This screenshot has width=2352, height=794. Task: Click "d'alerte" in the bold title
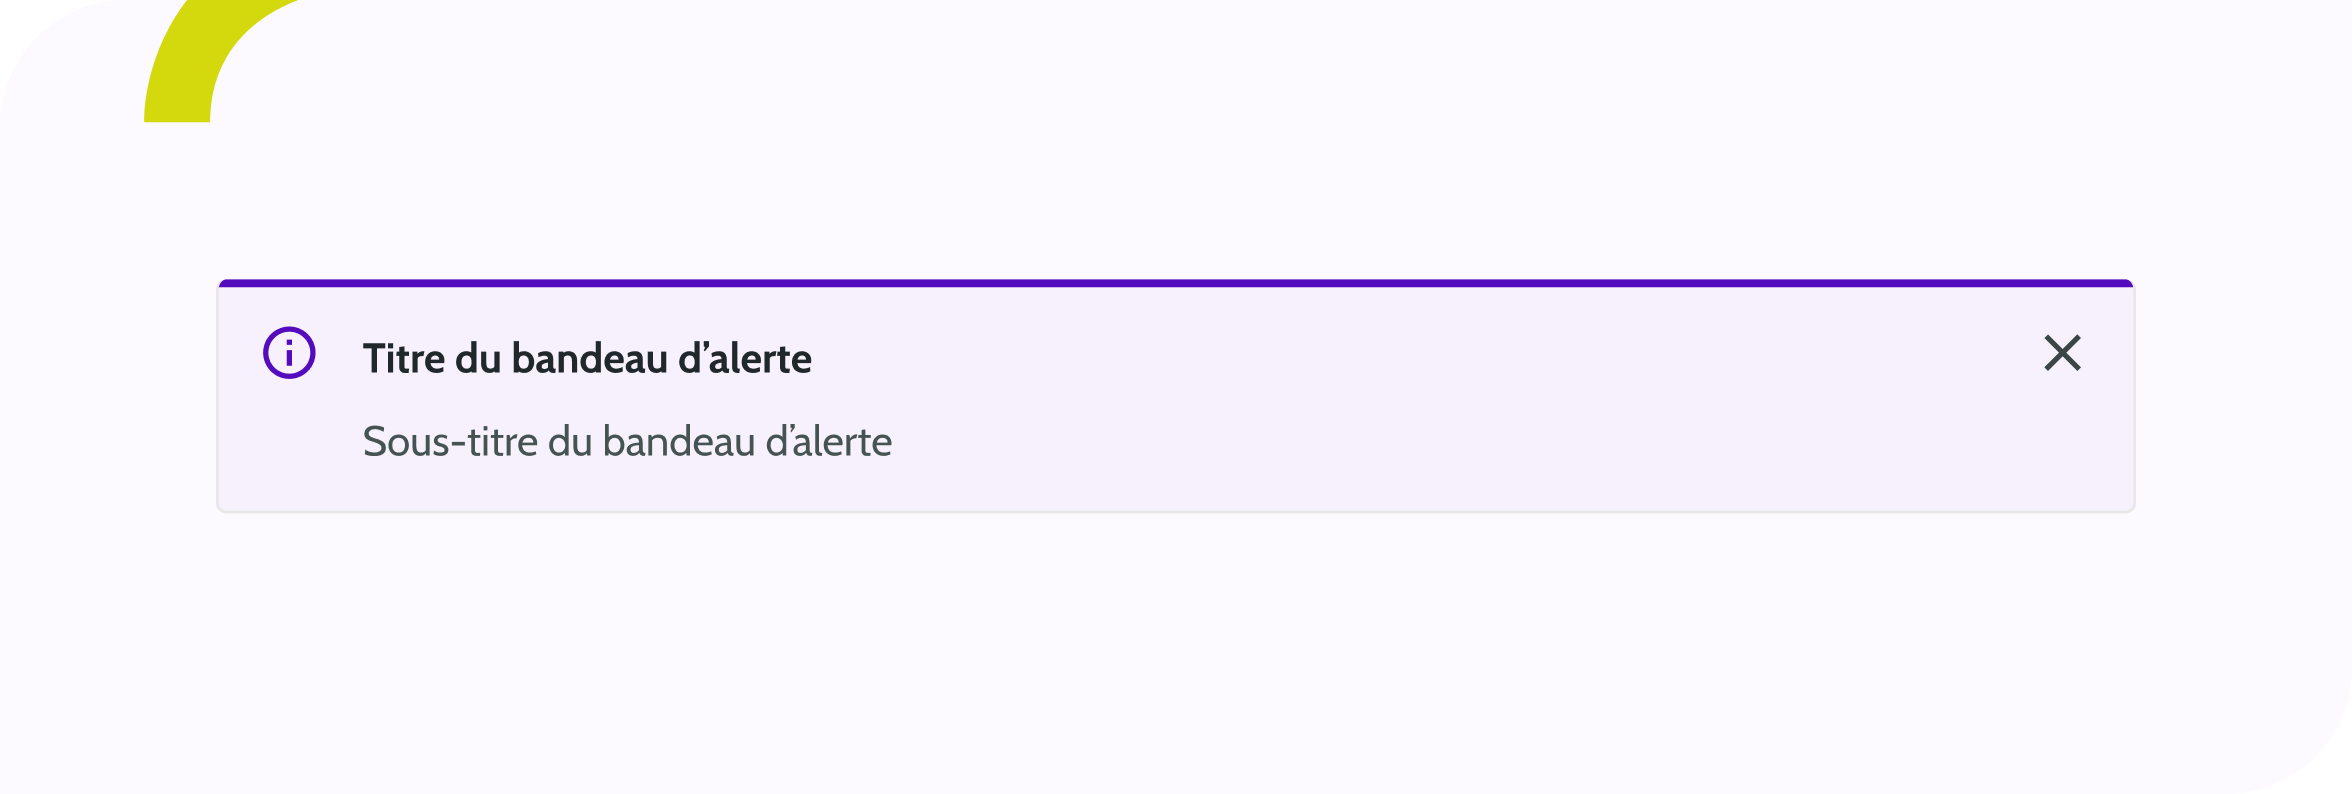coord(745,359)
